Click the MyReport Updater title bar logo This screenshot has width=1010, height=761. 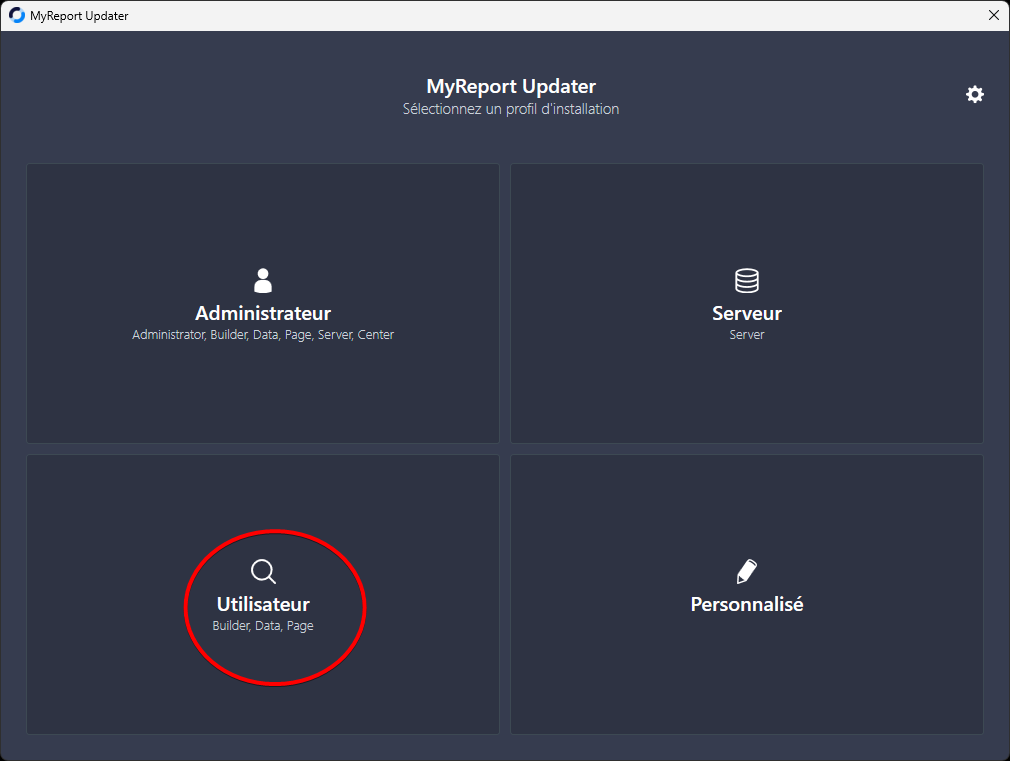(17, 15)
